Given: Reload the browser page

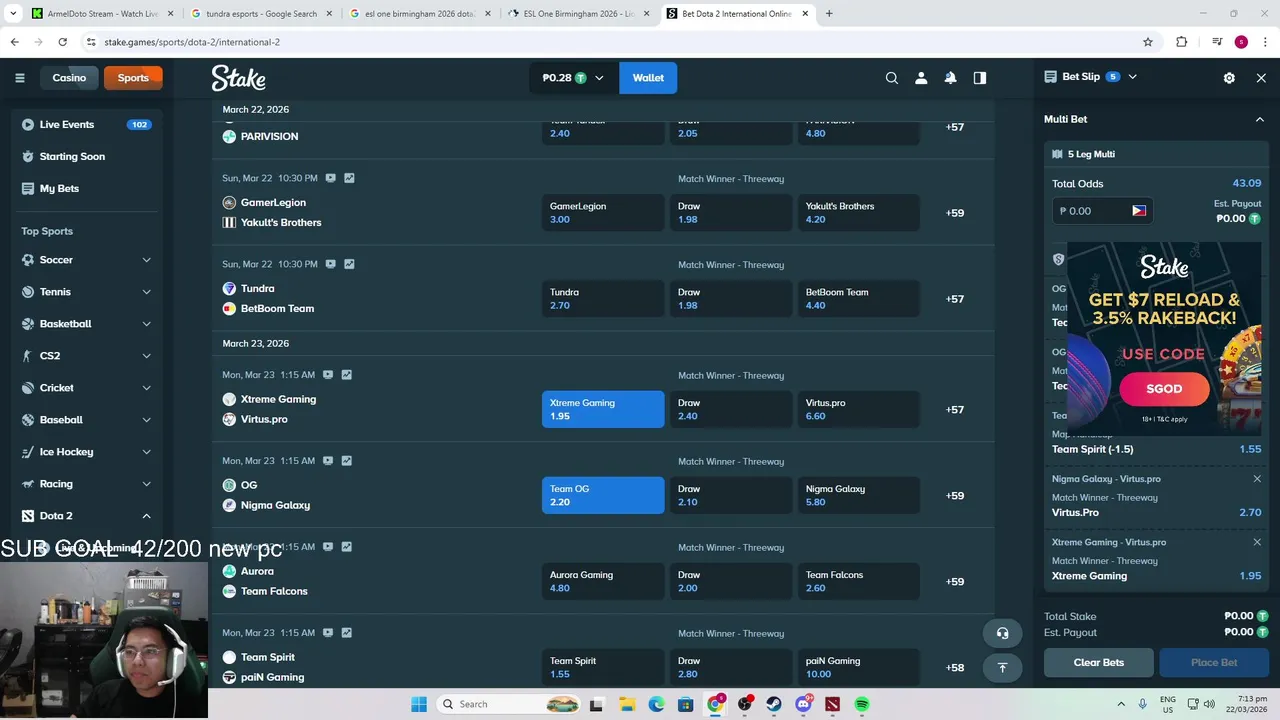Looking at the screenshot, I should click(62, 42).
